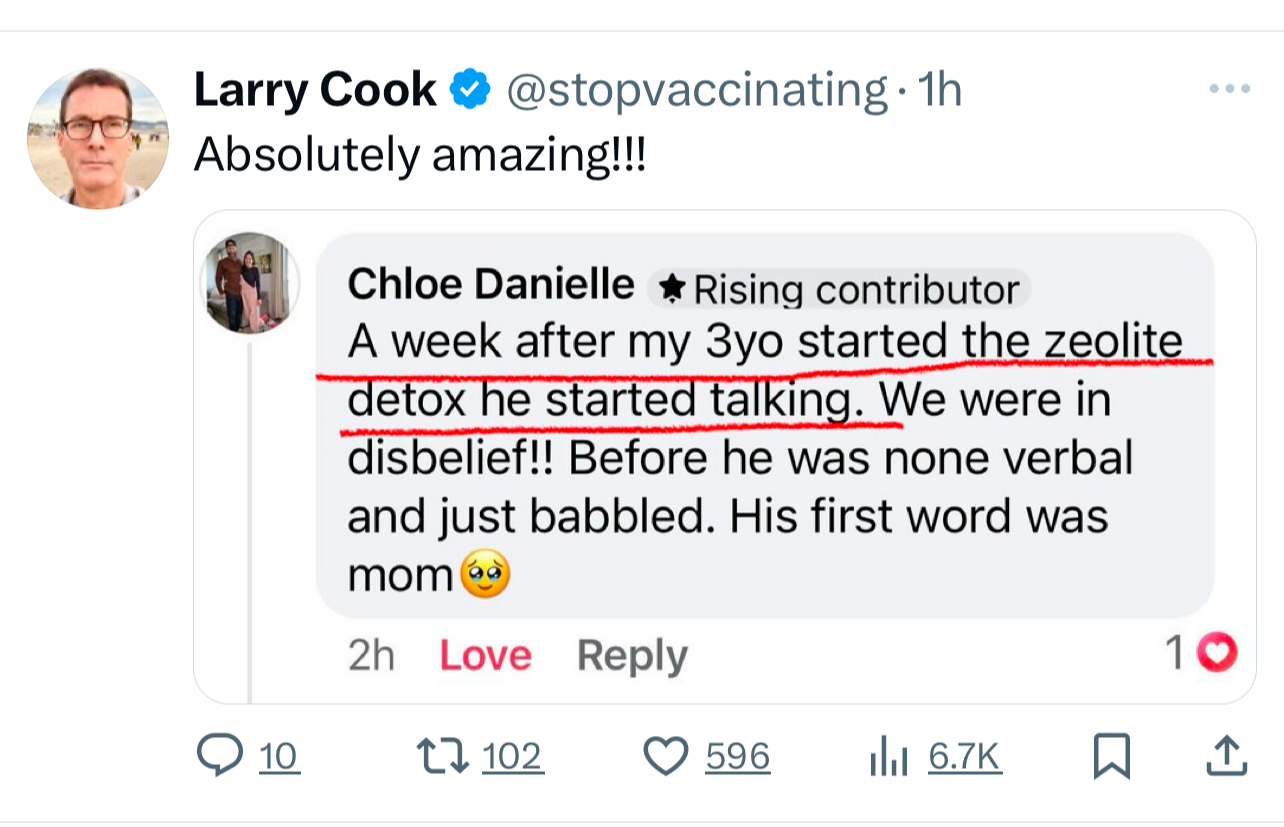Open the @stopvaccinating handle link

pyautogui.click(x=697, y=91)
